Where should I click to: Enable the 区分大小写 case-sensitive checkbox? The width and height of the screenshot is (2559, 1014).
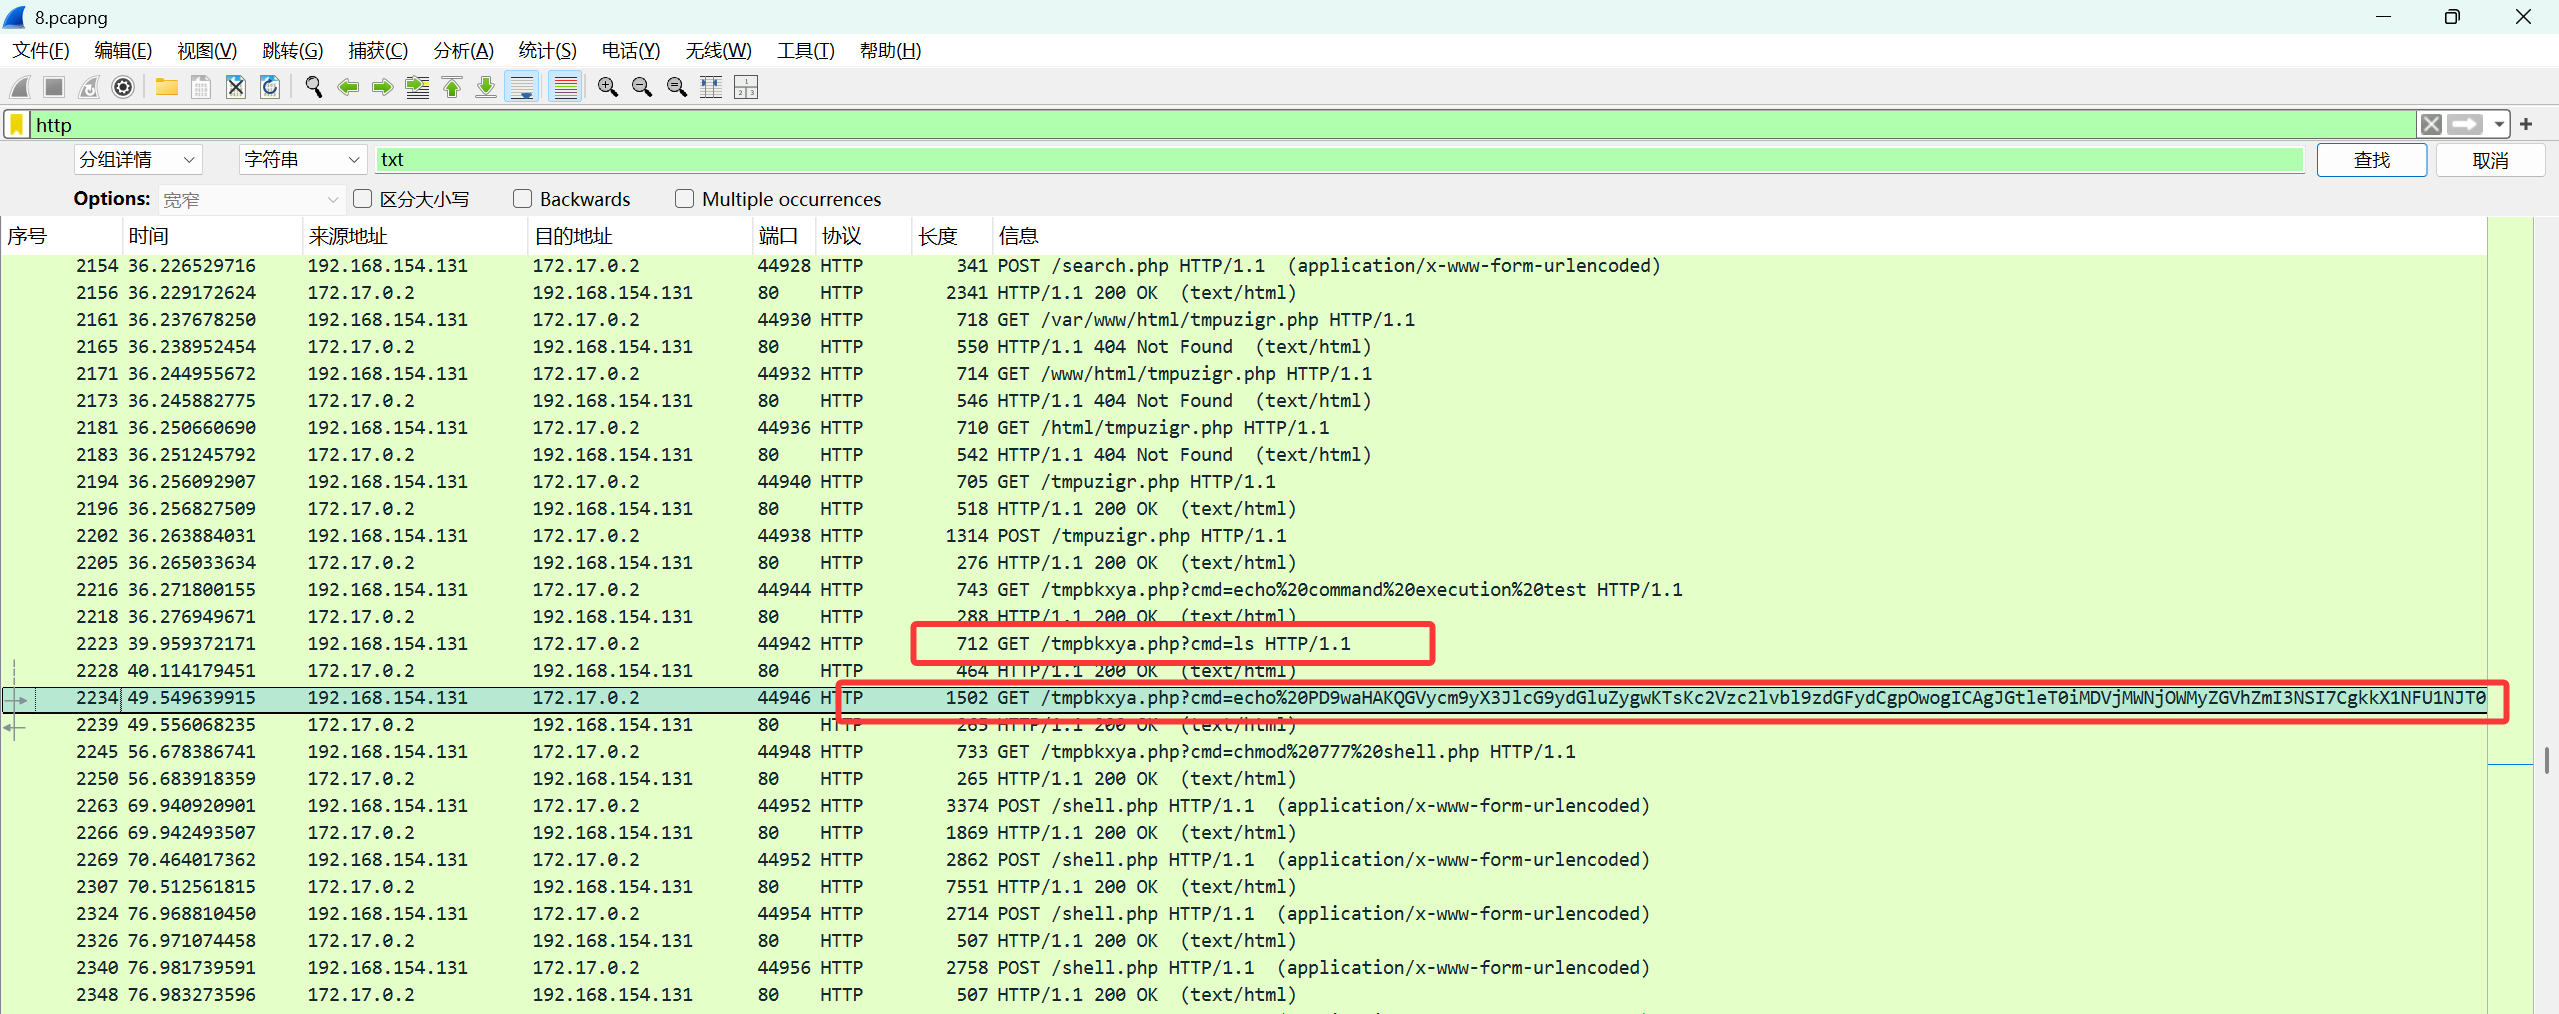tap(363, 199)
